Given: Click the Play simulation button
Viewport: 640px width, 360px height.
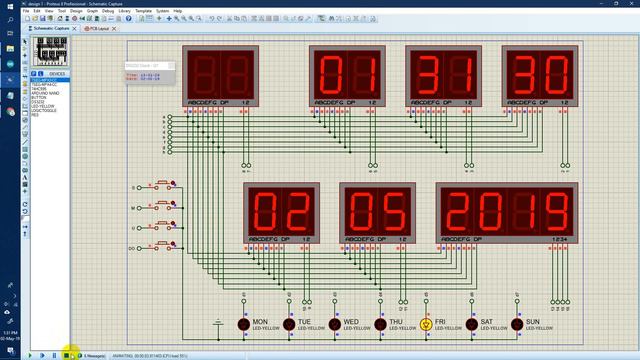Looking at the screenshot, I should tap(30, 356).
